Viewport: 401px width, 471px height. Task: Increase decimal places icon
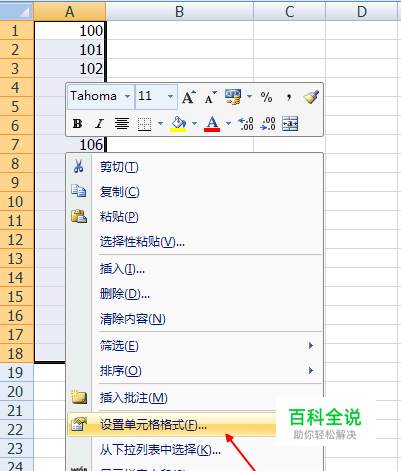pos(246,124)
